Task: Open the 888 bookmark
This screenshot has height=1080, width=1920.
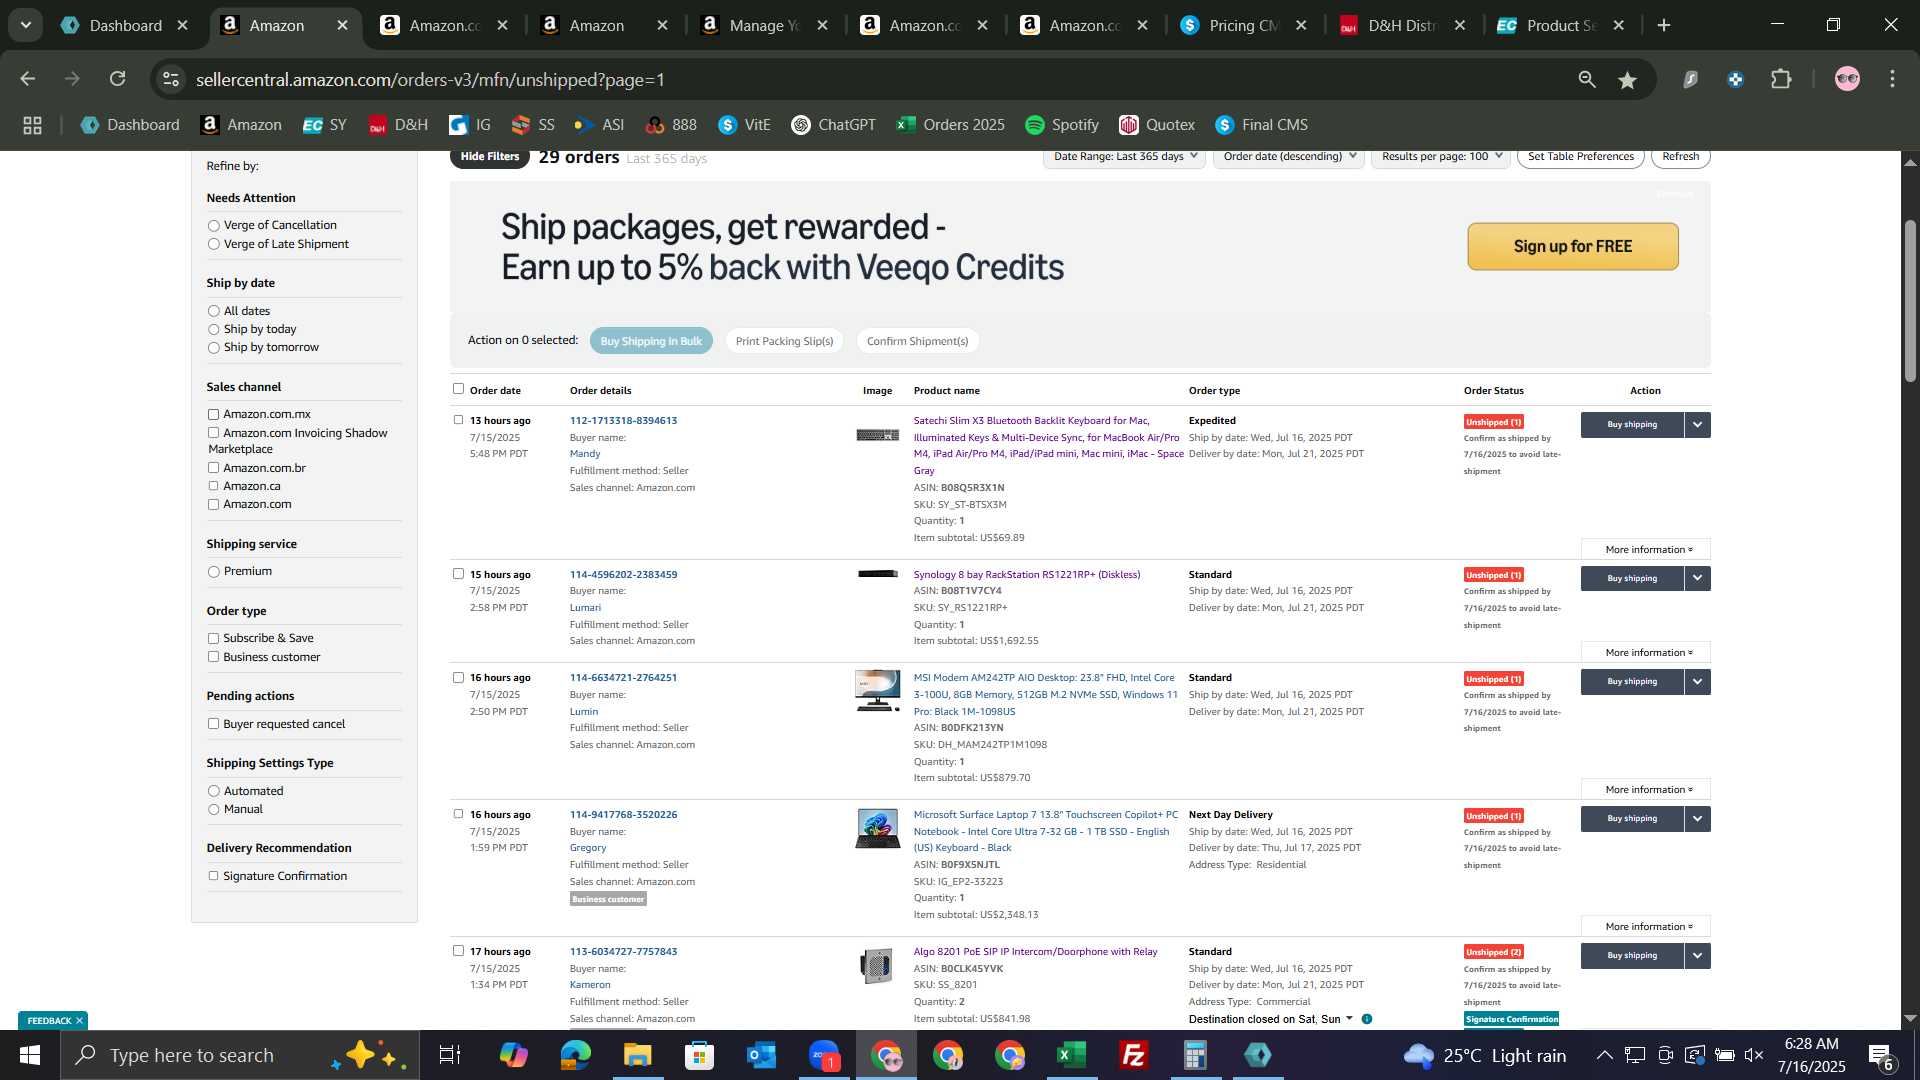Action: coord(671,125)
